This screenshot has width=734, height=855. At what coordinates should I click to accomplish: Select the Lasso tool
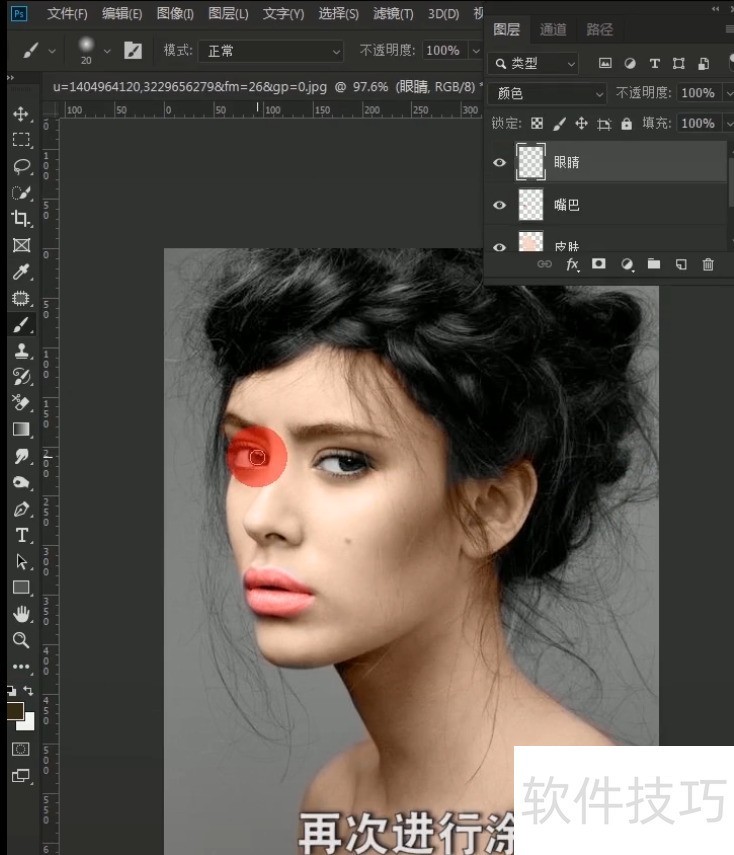click(21, 166)
